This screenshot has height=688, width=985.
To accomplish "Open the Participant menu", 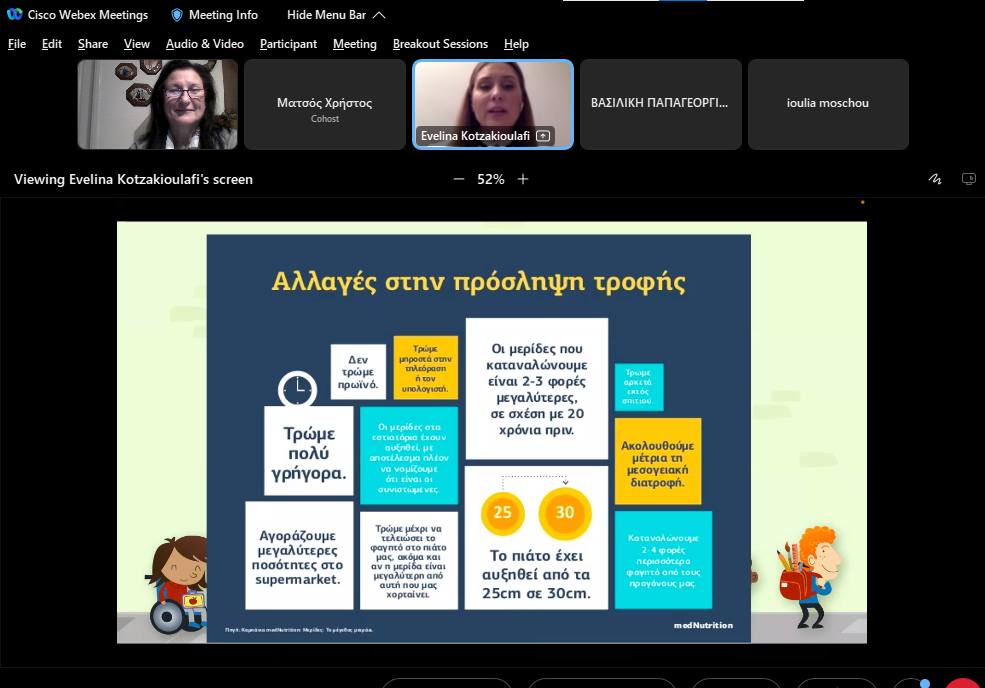I will (288, 44).
